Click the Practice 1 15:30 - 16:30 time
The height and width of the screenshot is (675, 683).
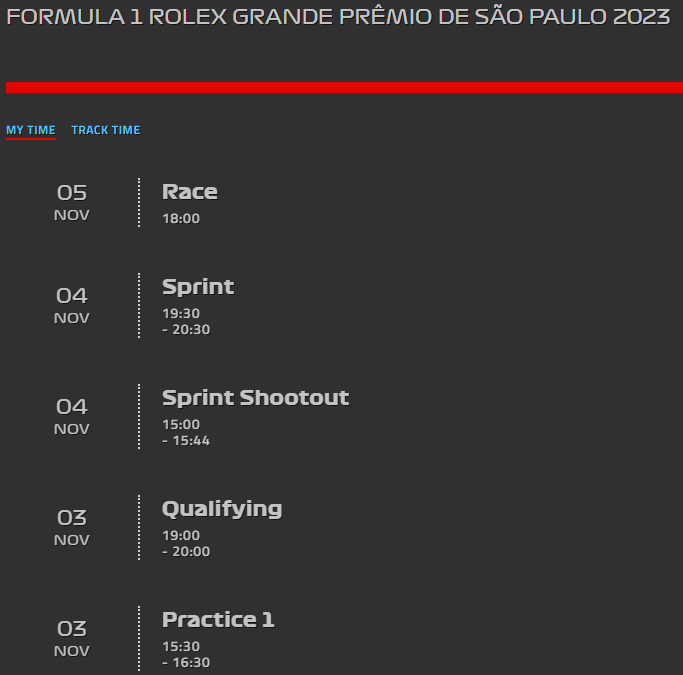pyautogui.click(x=186, y=655)
